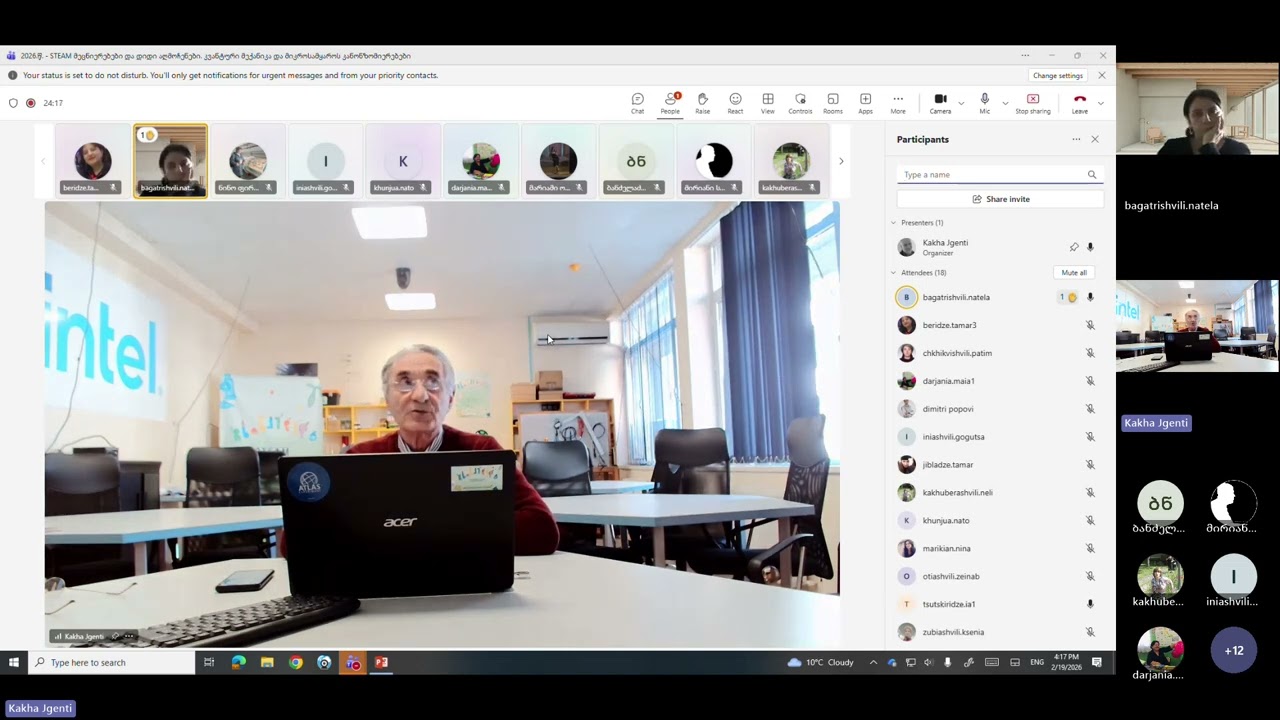
Task: Open Participants panel more options ellipsis
Action: pos(1076,139)
